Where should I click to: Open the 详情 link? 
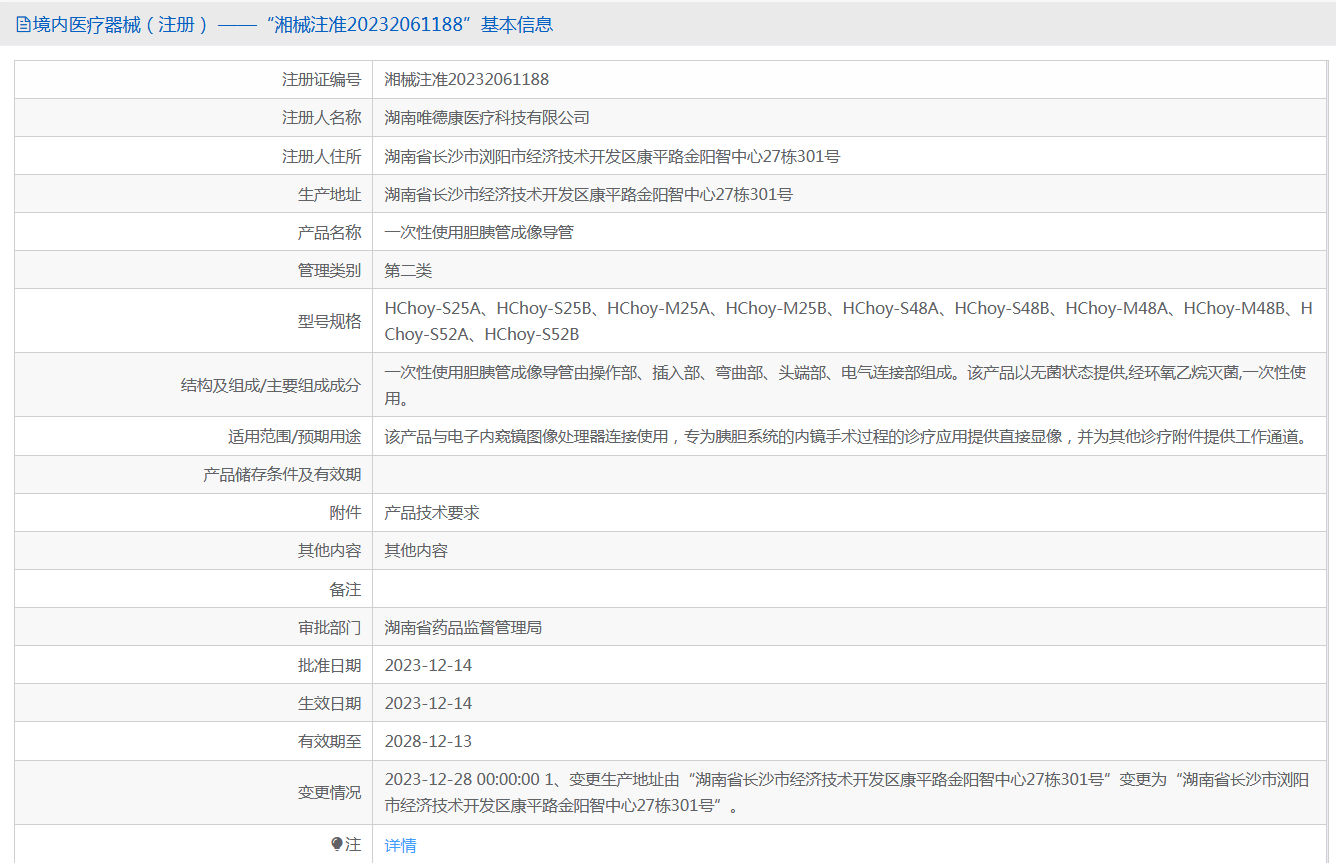[x=400, y=846]
